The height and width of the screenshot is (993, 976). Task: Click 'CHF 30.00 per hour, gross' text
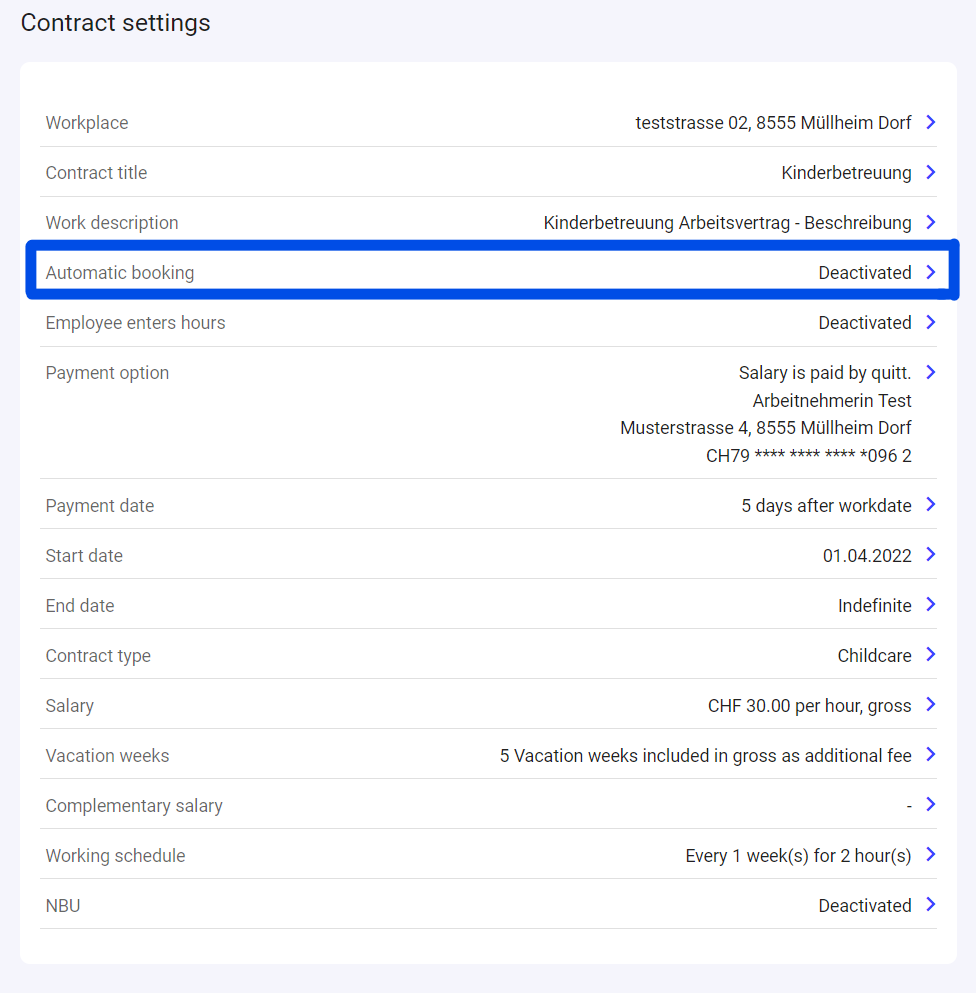(x=809, y=706)
